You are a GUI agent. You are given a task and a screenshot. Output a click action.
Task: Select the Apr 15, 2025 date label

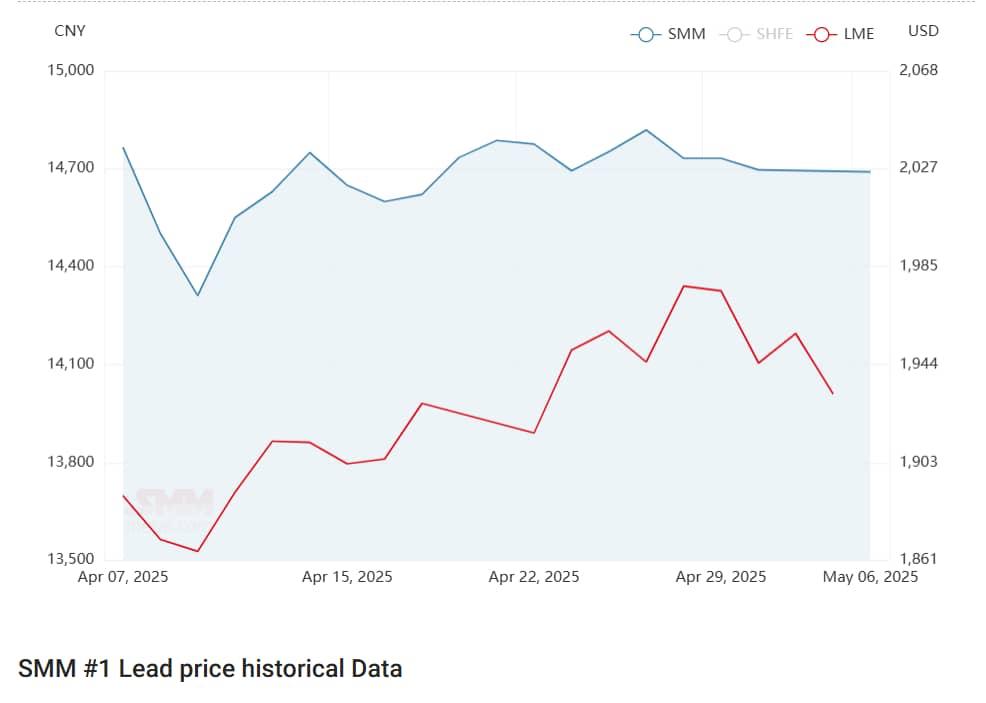click(x=347, y=577)
